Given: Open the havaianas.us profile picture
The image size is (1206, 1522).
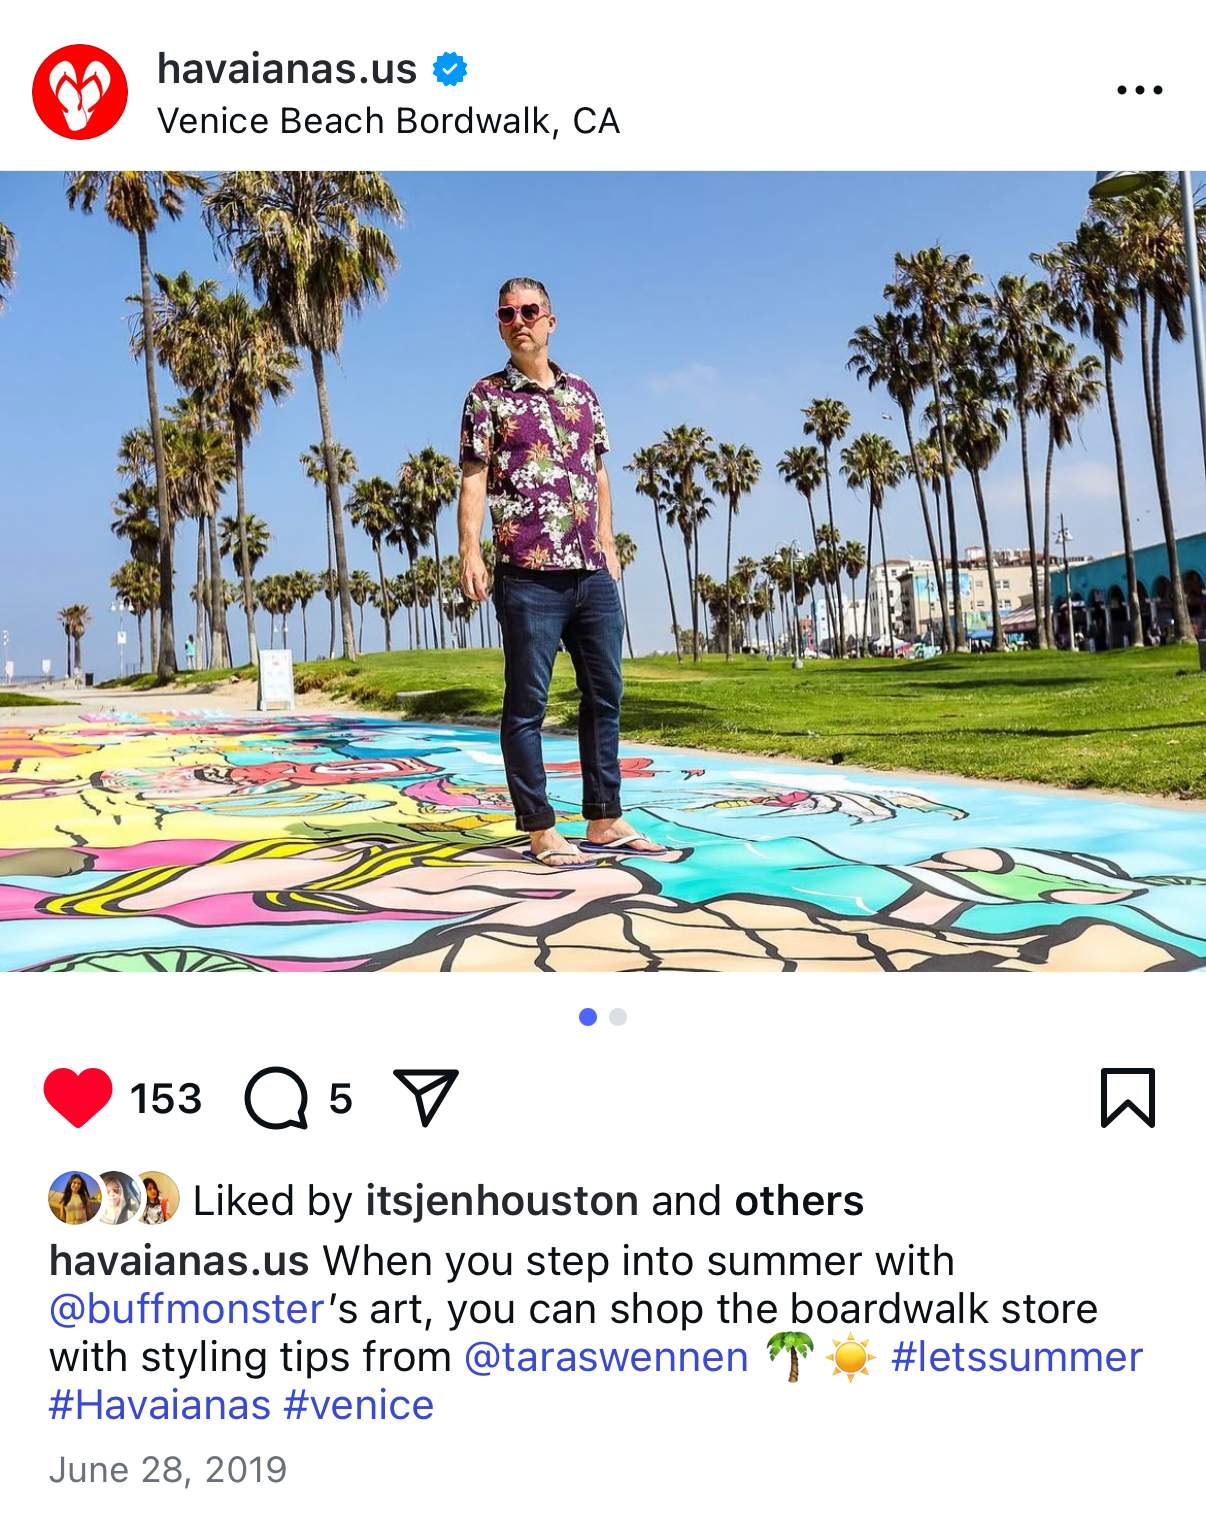Looking at the screenshot, I should (80, 92).
